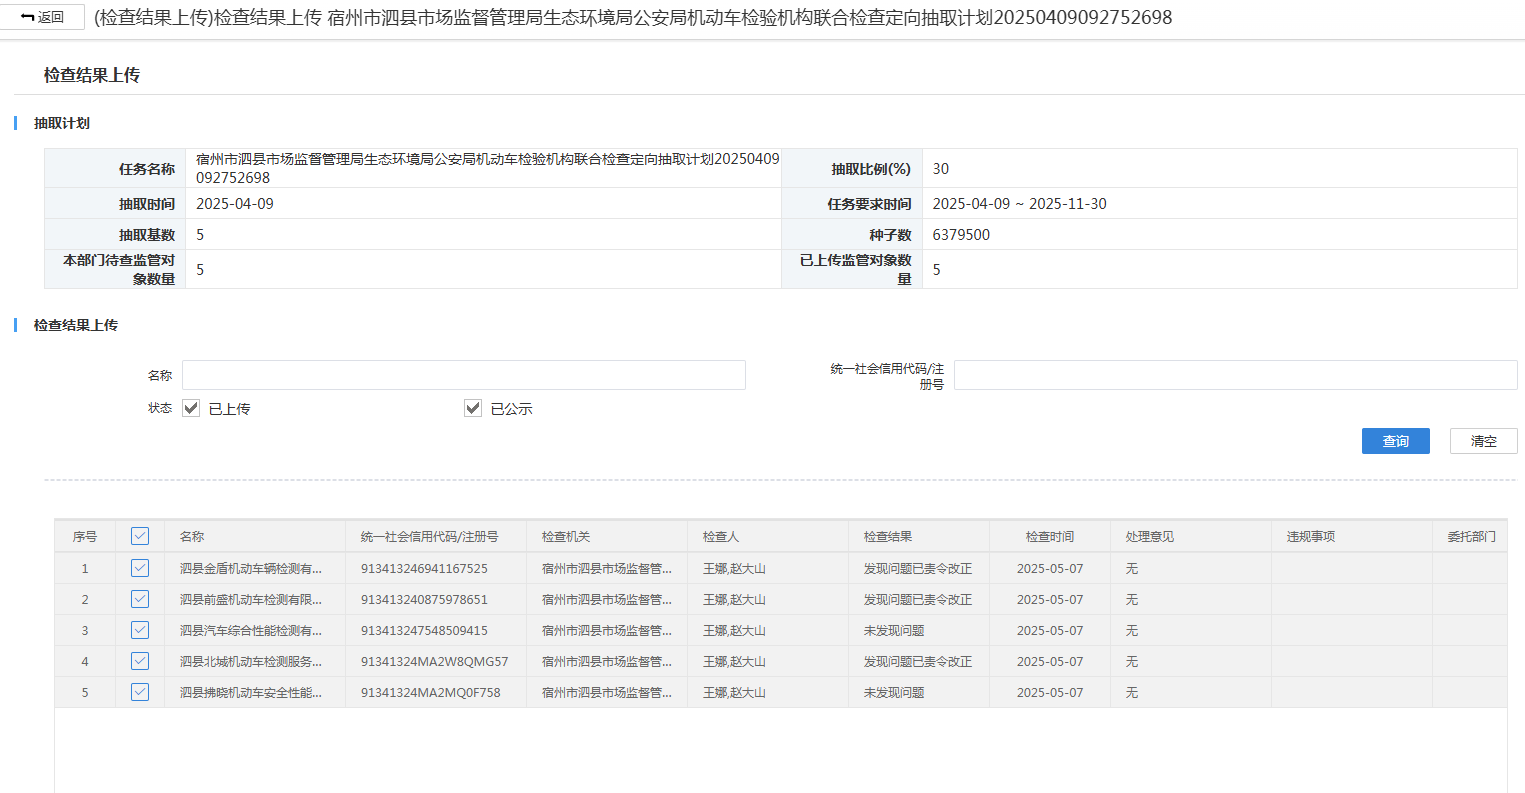Click credit code 913413246941167525
Screen dimensions: 1525x793
pyautogui.click(x=424, y=568)
